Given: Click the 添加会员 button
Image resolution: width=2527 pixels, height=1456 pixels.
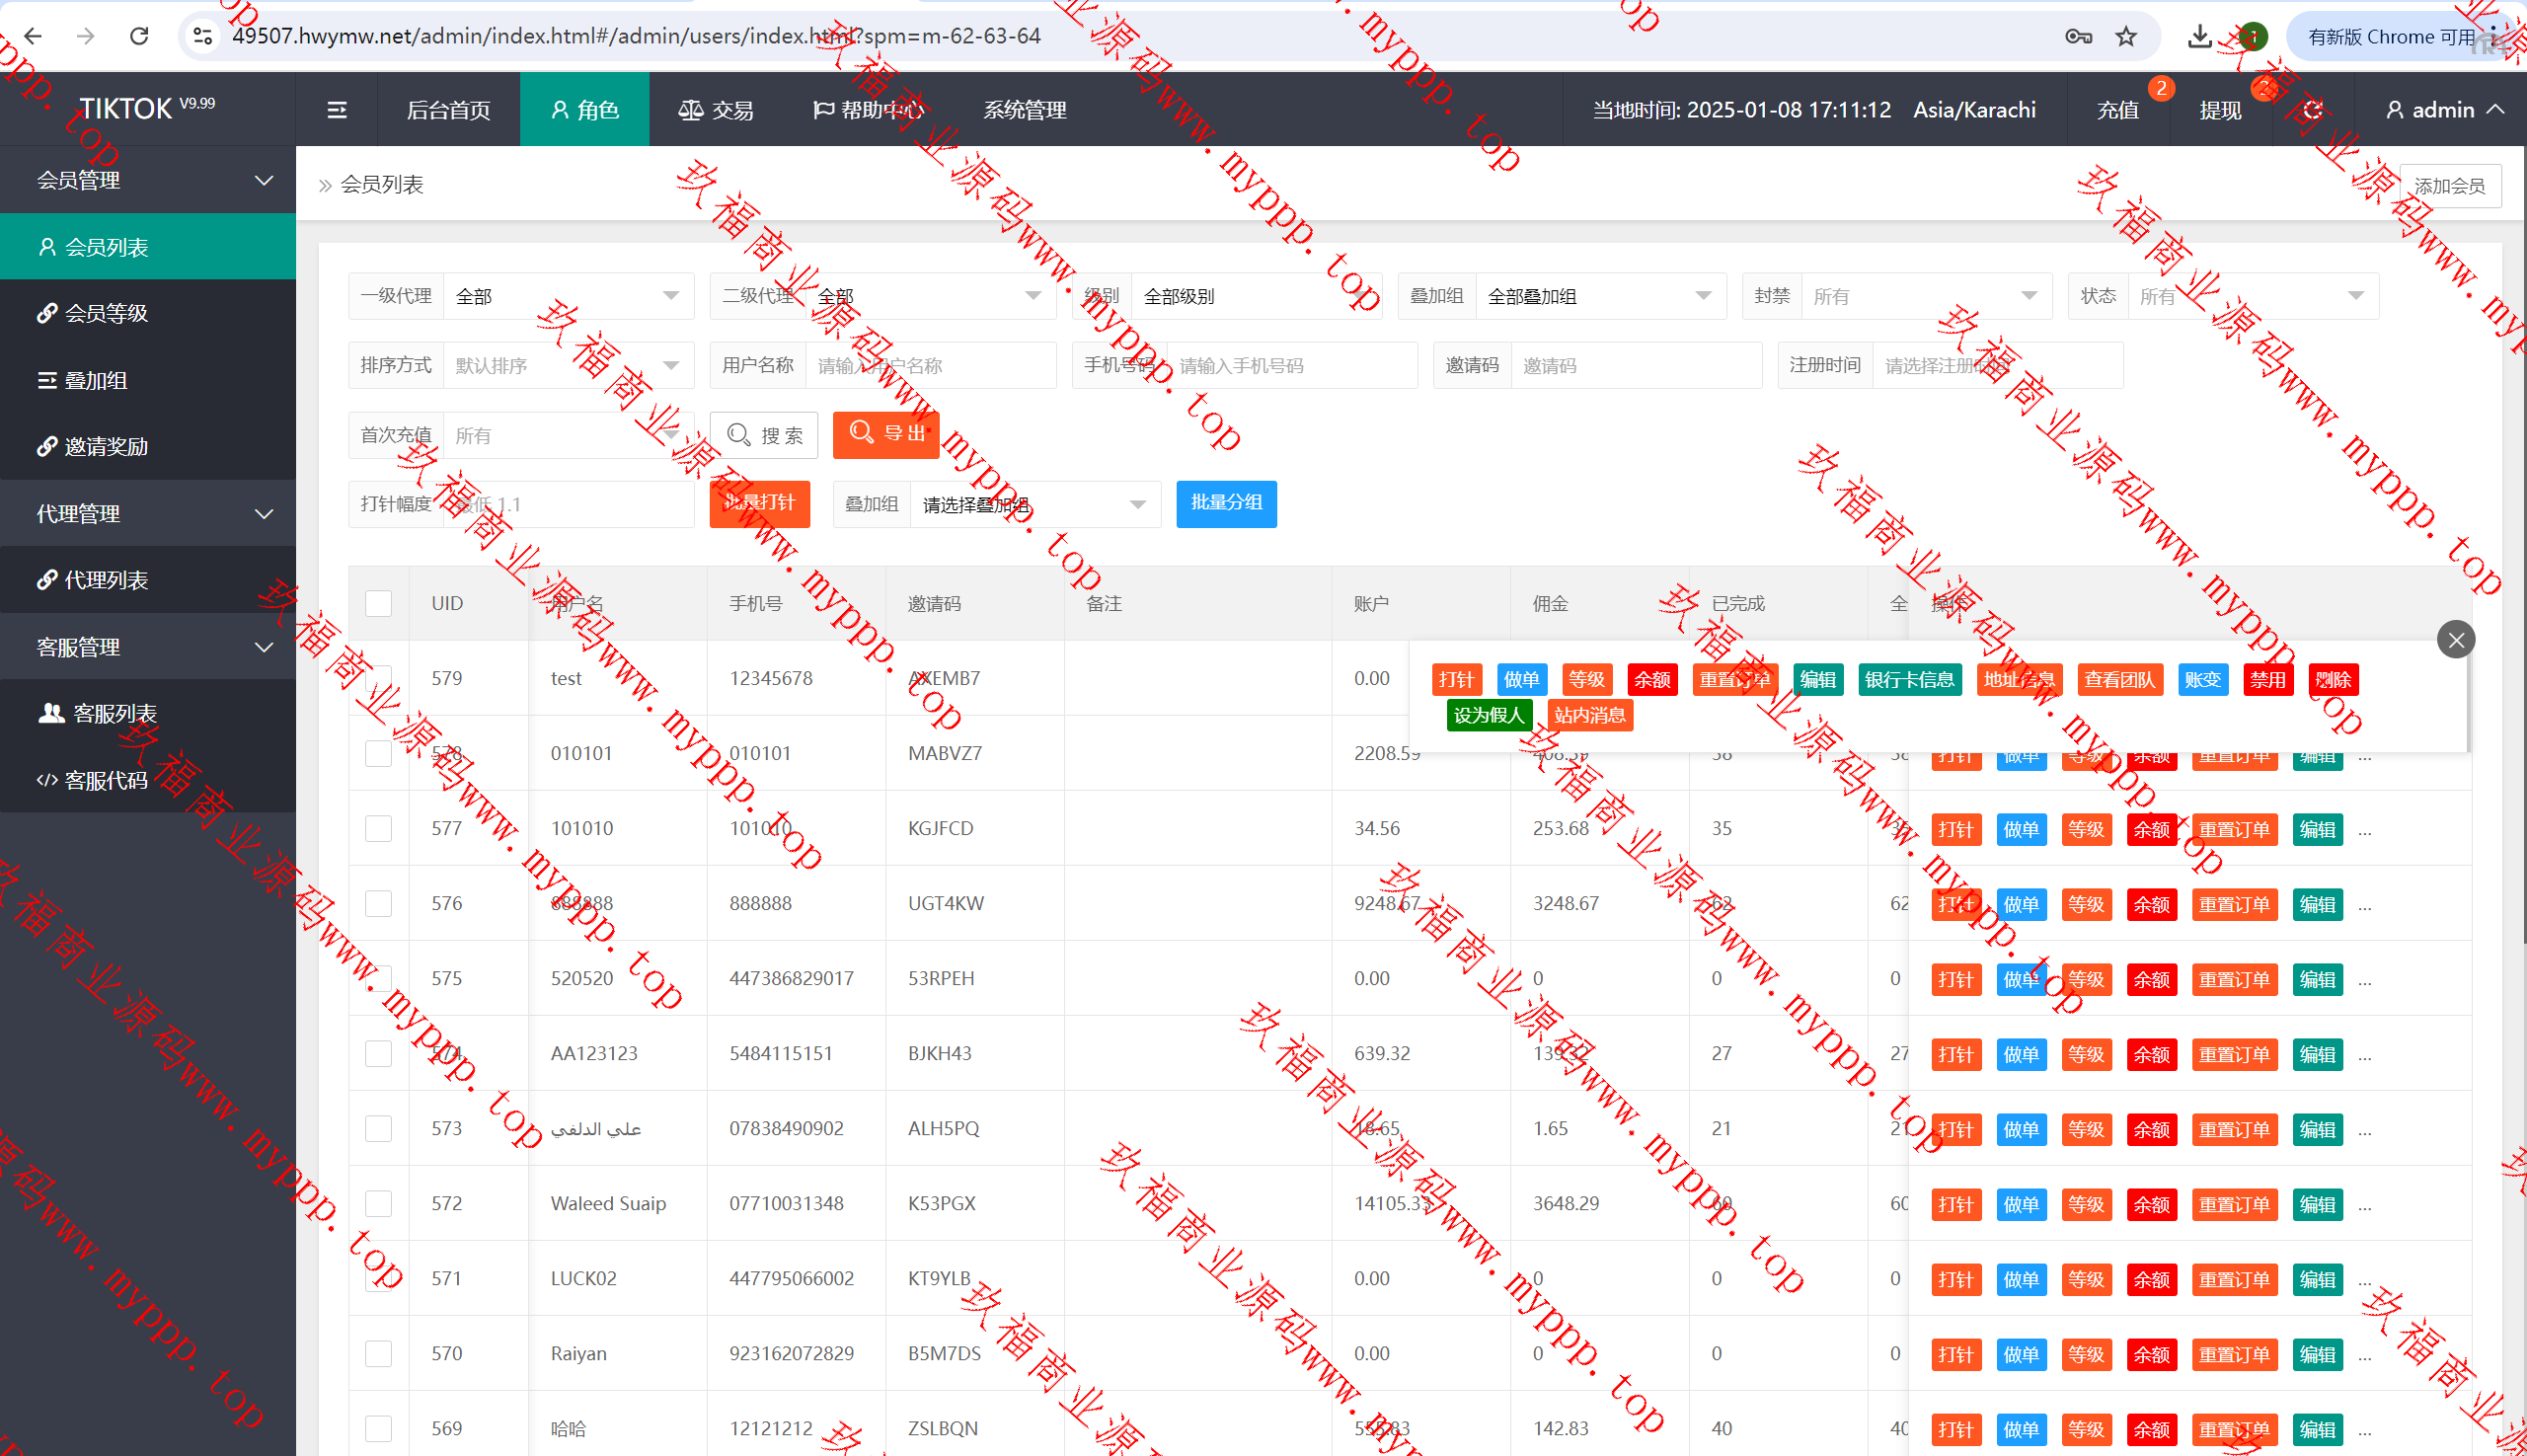Looking at the screenshot, I should [2449, 186].
